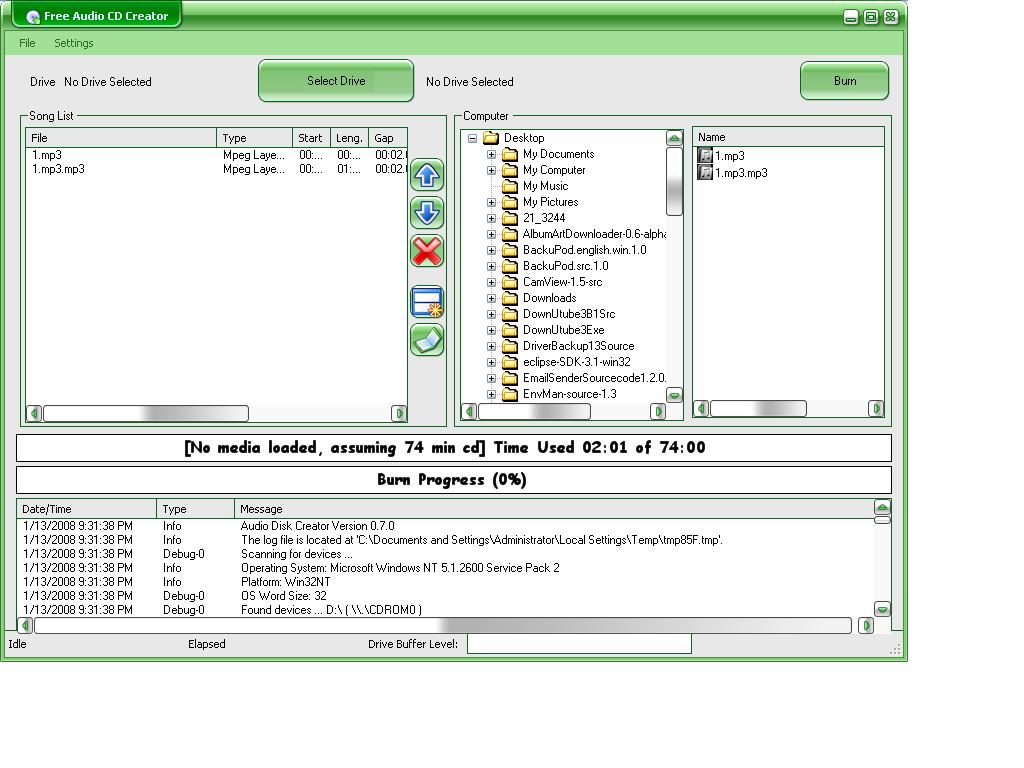
Task: Open the Settings menu
Action: (74, 43)
